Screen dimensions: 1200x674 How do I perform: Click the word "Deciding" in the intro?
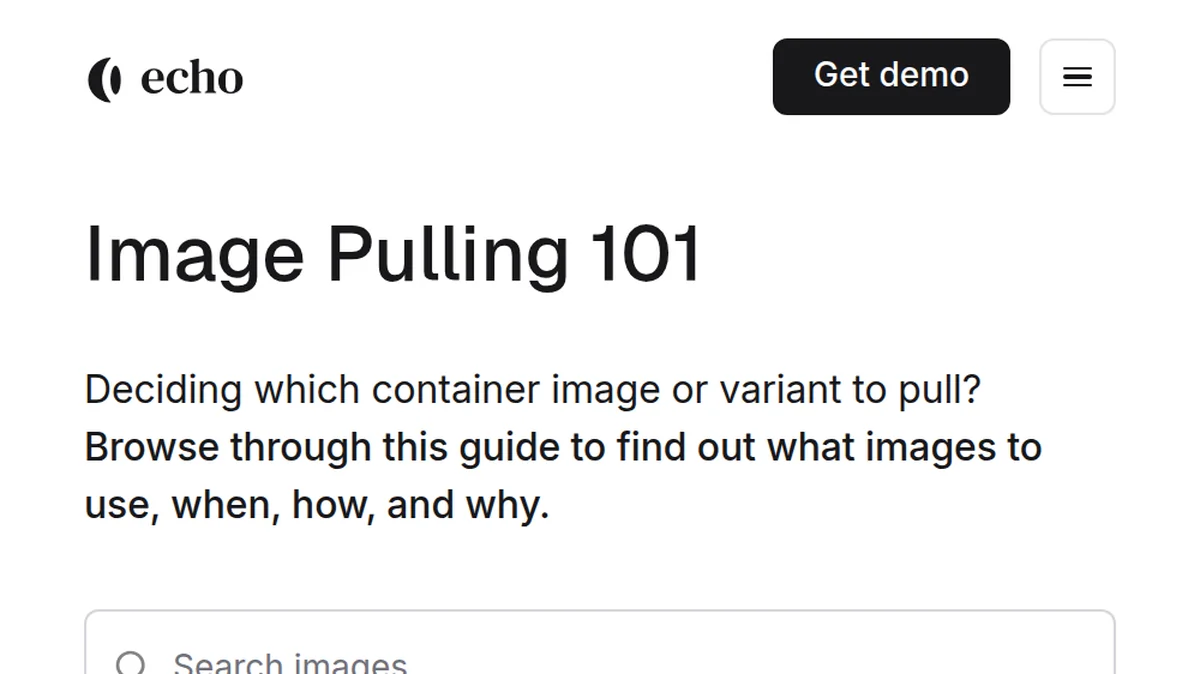(163, 389)
